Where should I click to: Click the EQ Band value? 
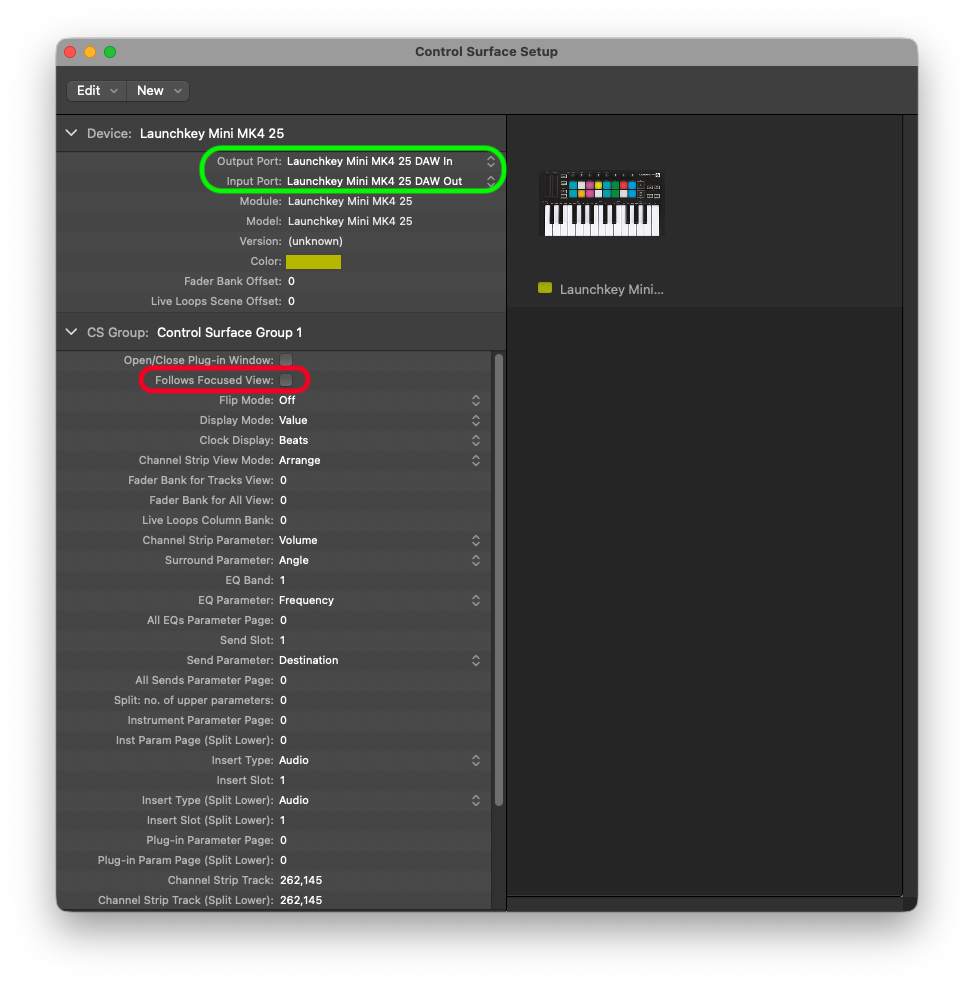pos(282,580)
